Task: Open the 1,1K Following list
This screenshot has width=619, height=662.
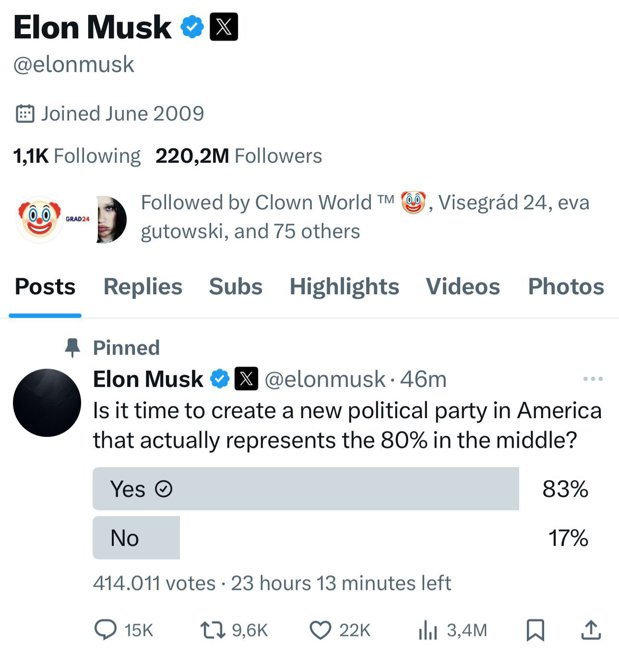Action: pyautogui.click(x=77, y=156)
